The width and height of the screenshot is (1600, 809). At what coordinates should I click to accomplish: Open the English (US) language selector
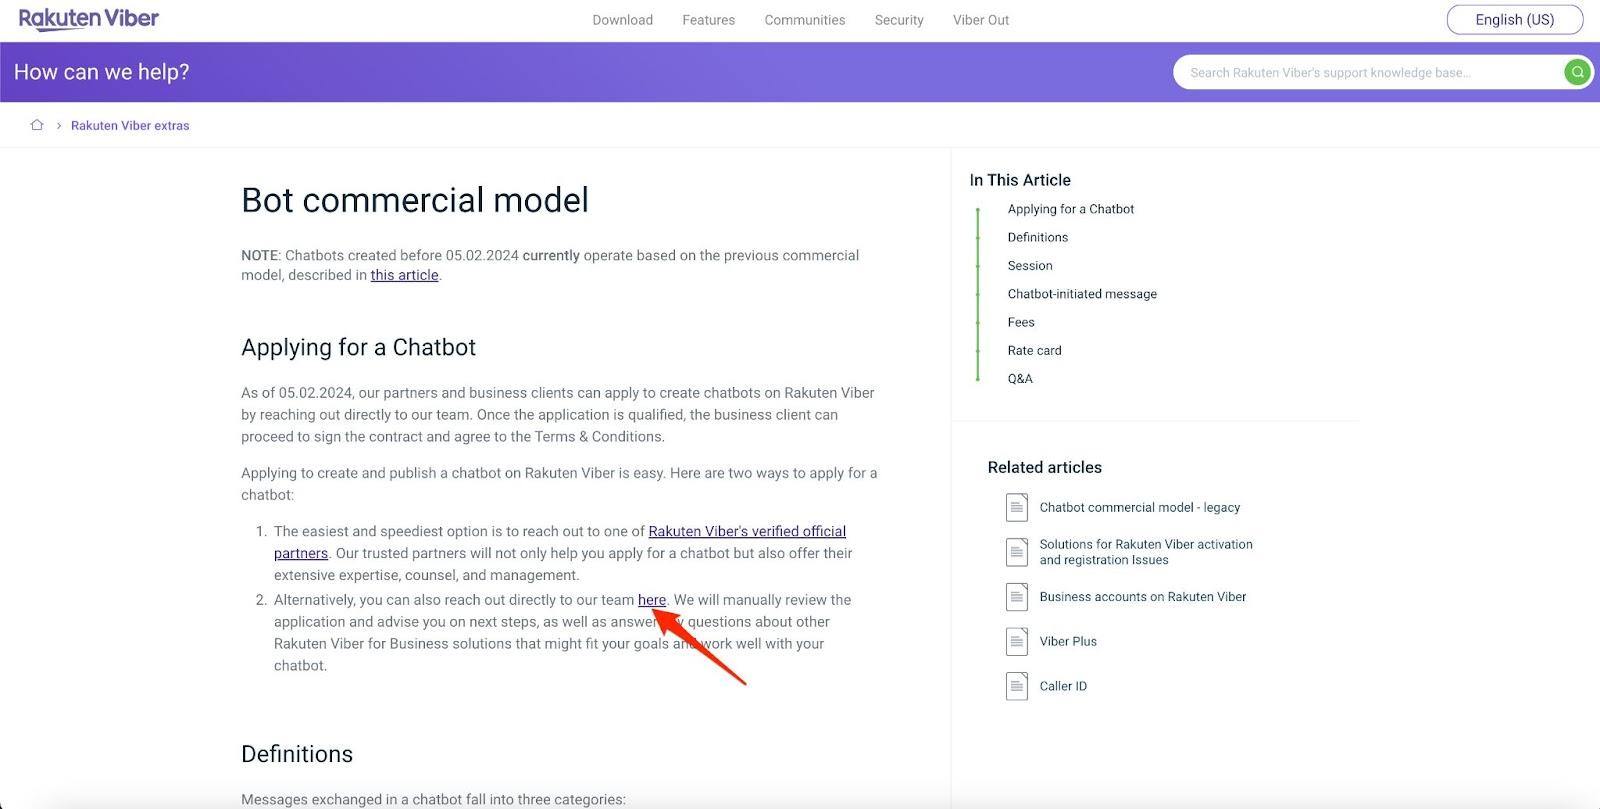[x=1514, y=20]
